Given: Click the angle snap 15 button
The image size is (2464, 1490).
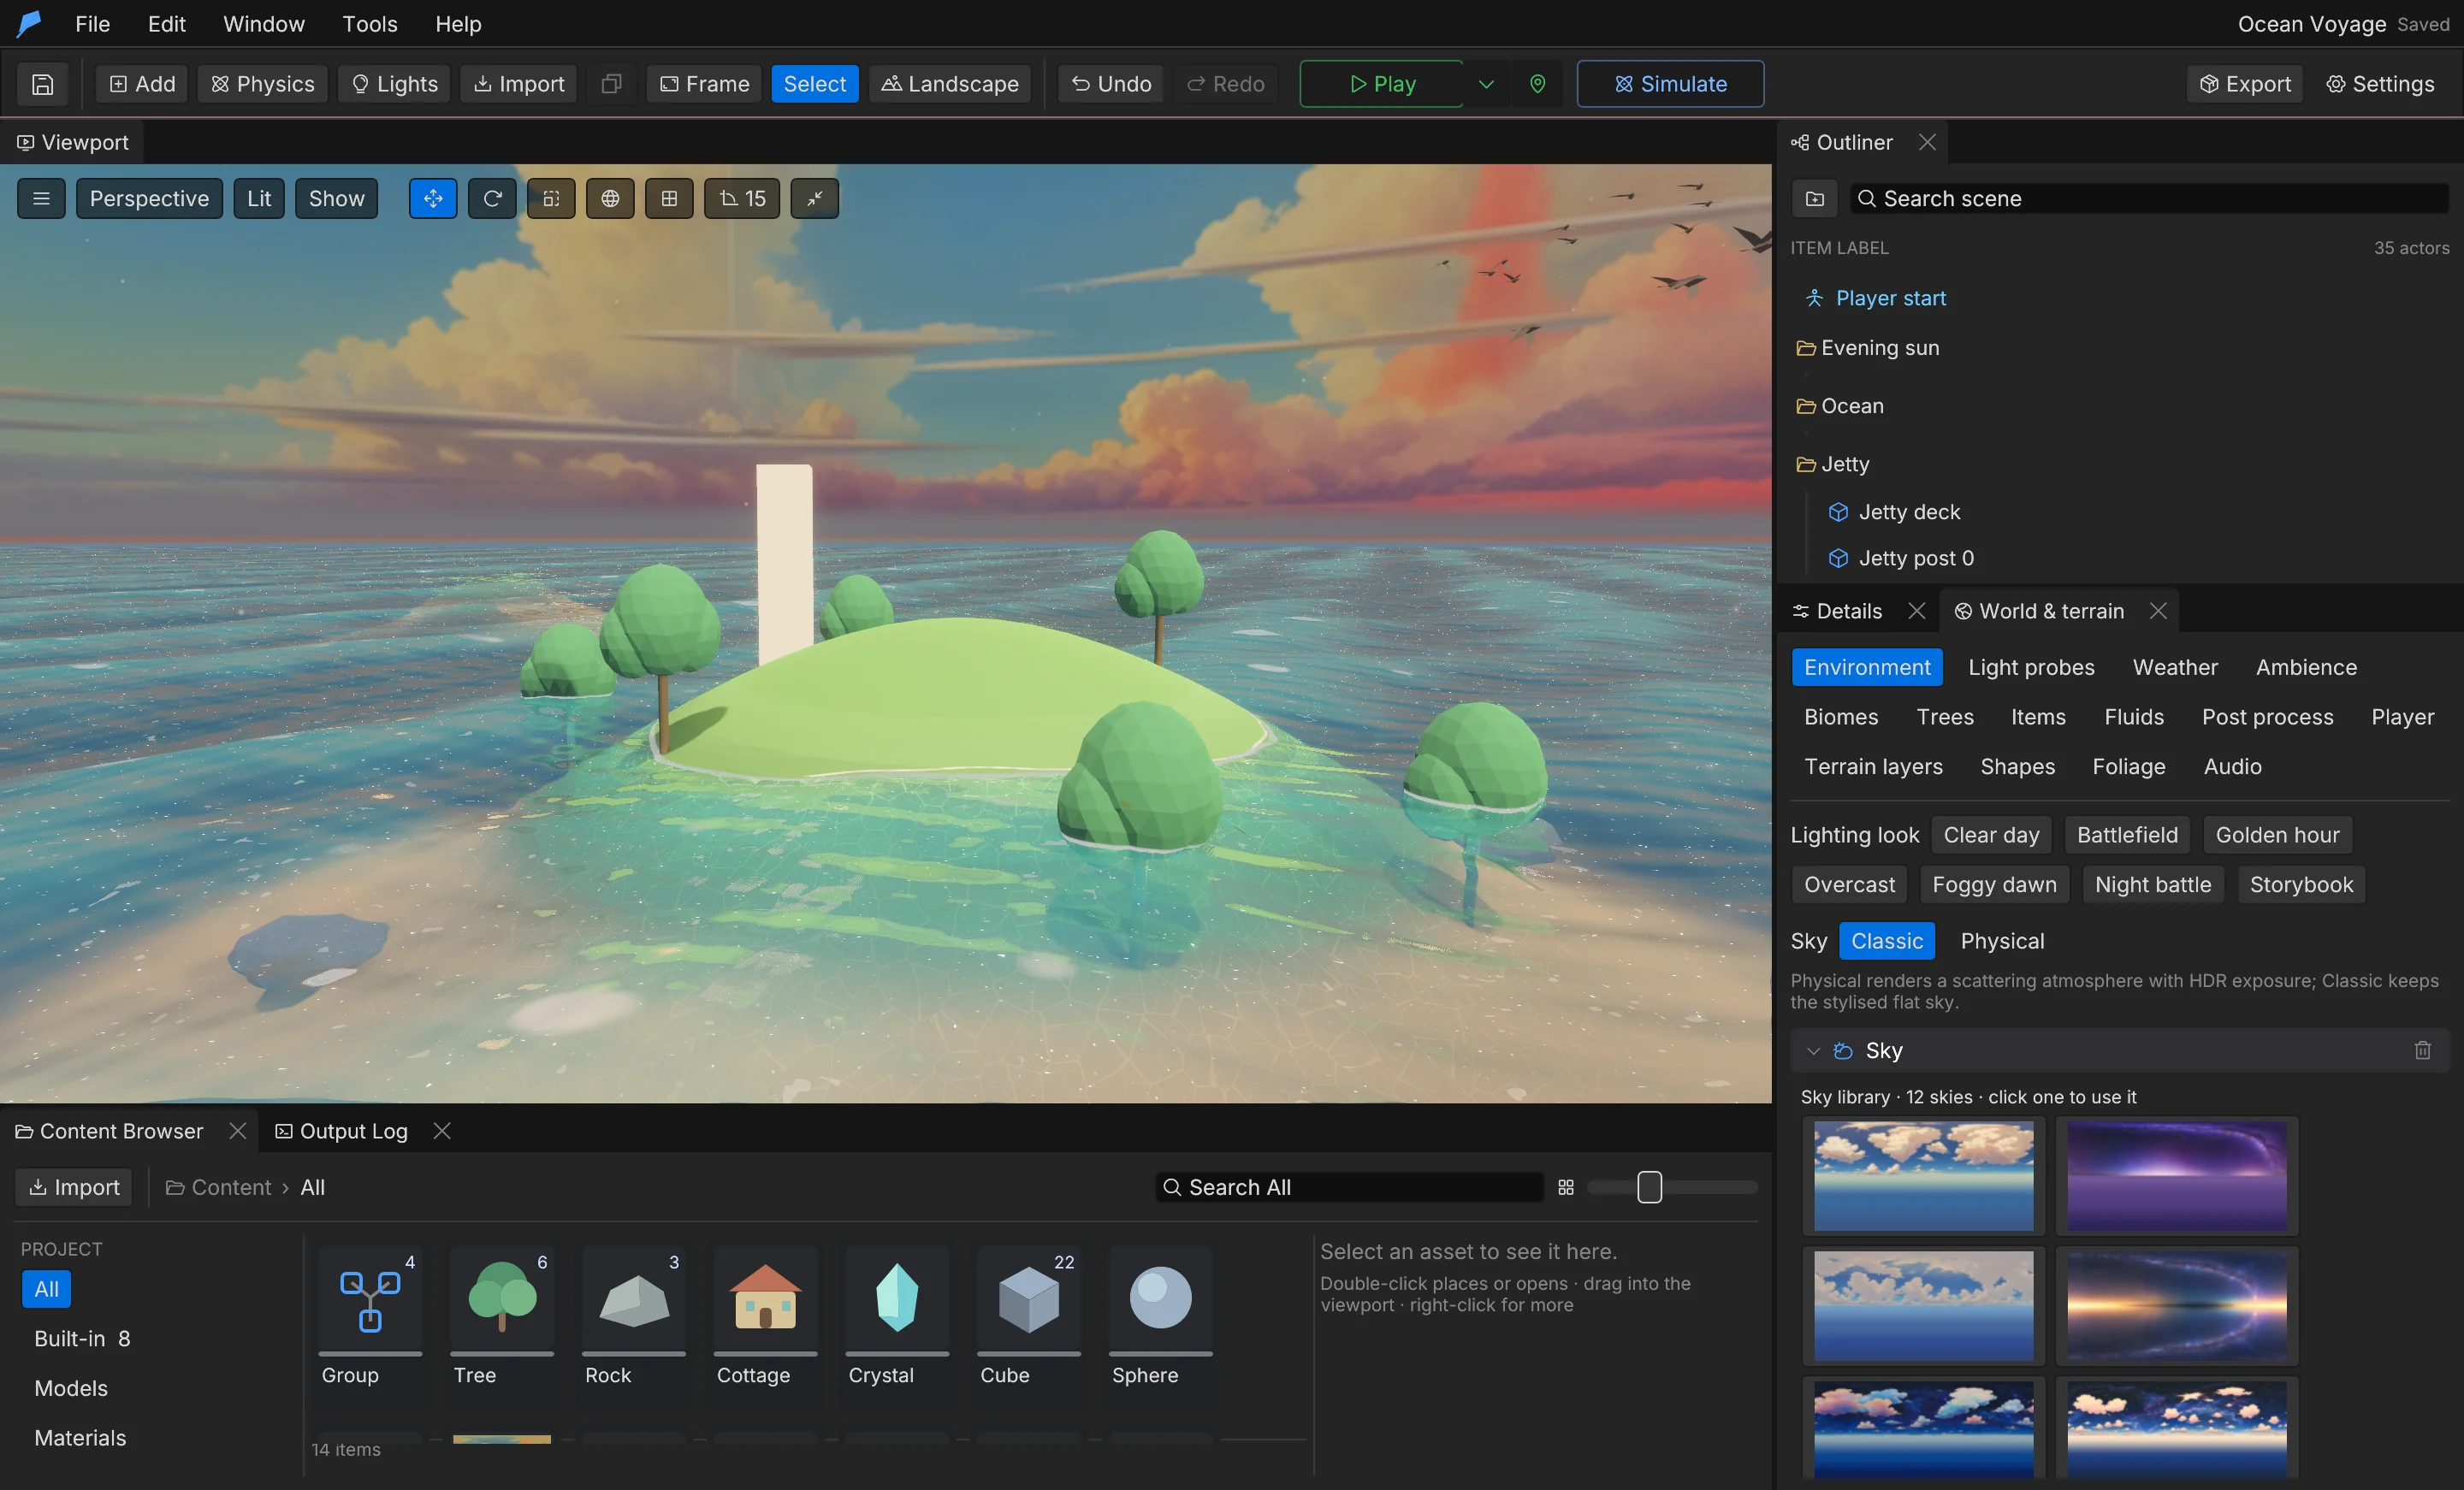Looking at the screenshot, I should (742, 198).
